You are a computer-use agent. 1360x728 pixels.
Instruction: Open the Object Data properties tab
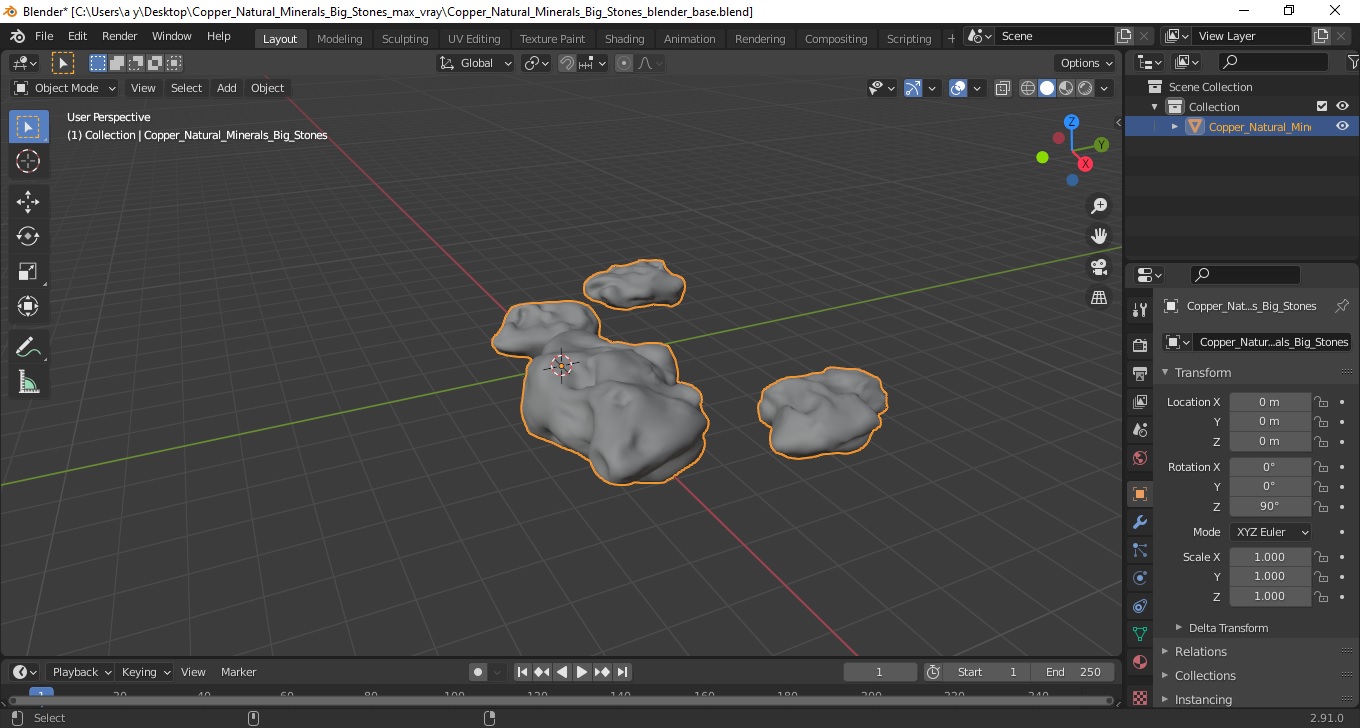point(1140,634)
